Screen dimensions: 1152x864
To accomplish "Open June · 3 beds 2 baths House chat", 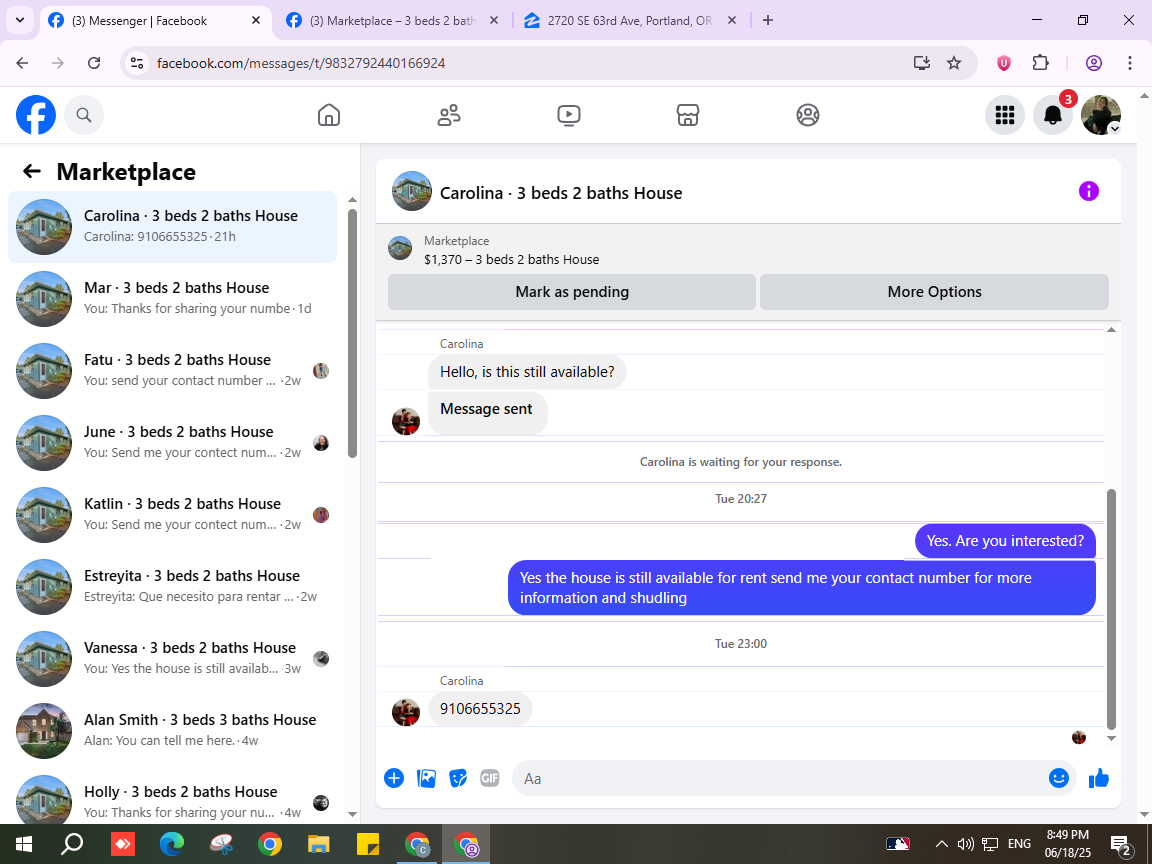I will coord(172,442).
